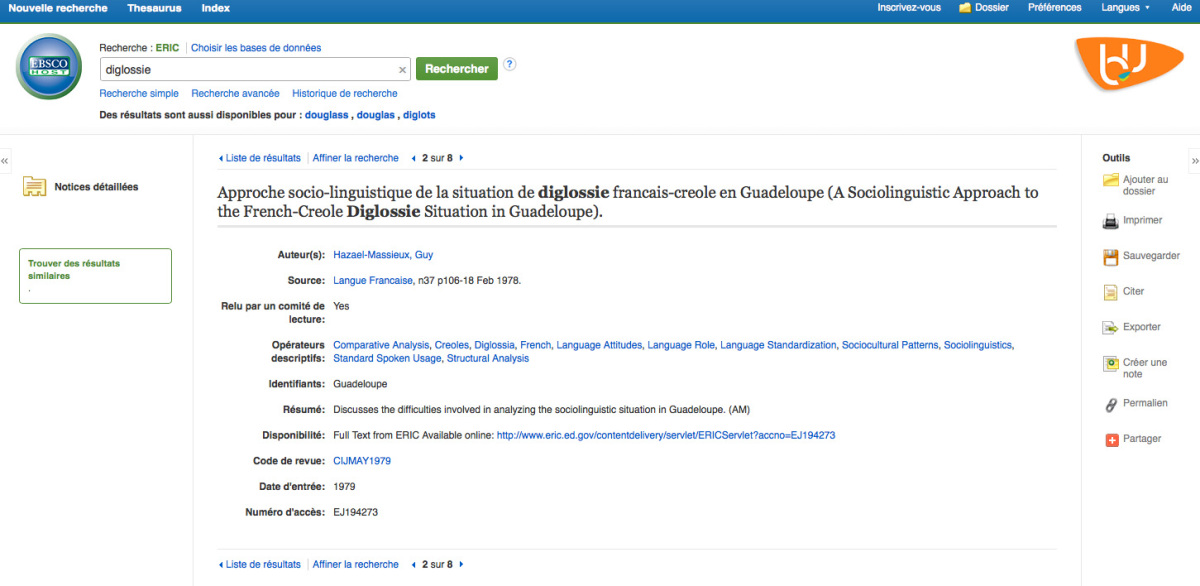Collapse the left sidebar with double chevron

5,161
